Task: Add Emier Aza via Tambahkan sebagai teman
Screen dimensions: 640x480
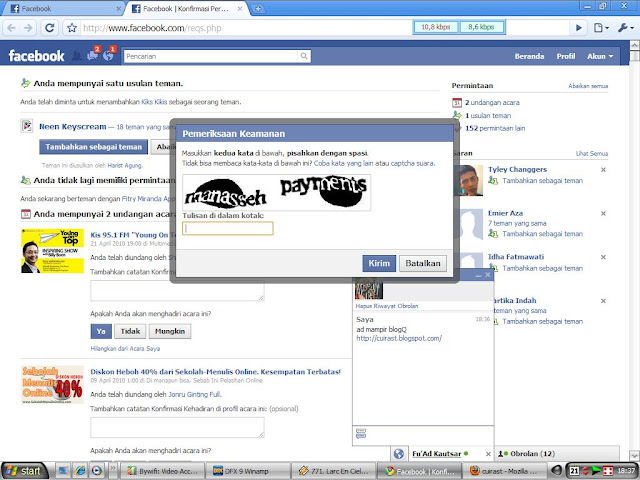Action: click(542, 234)
